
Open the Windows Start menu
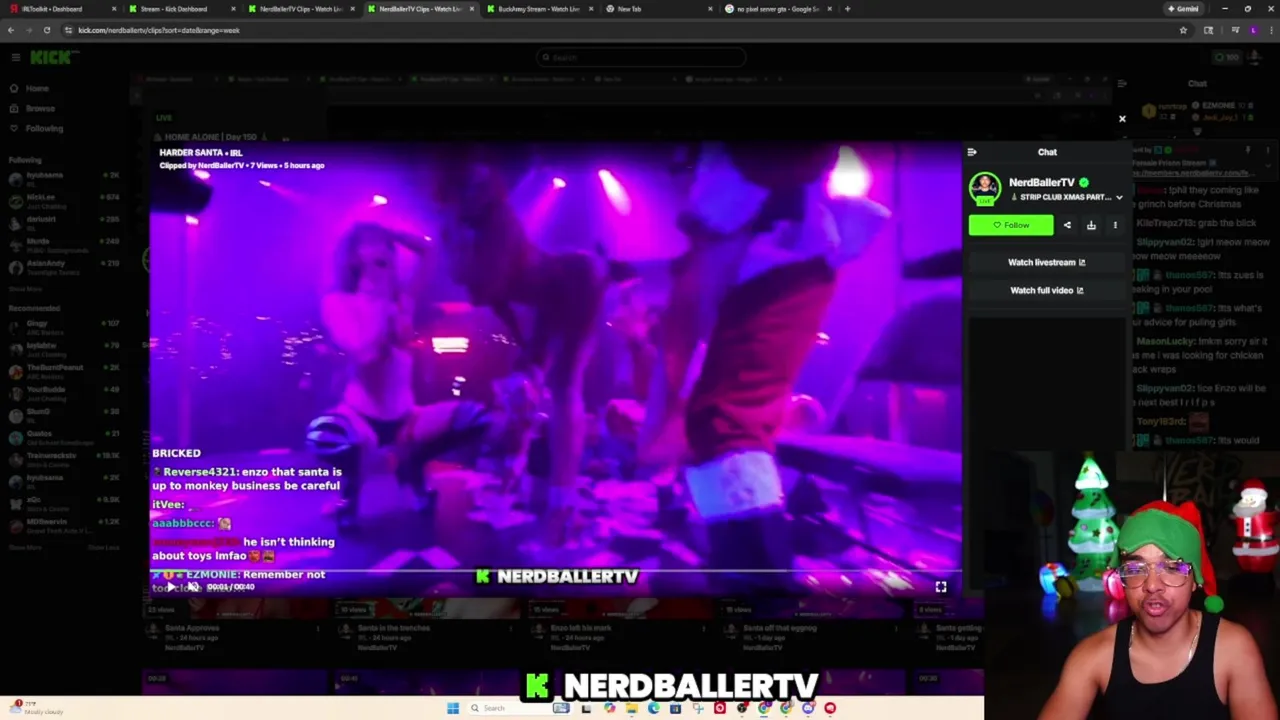pos(453,708)
